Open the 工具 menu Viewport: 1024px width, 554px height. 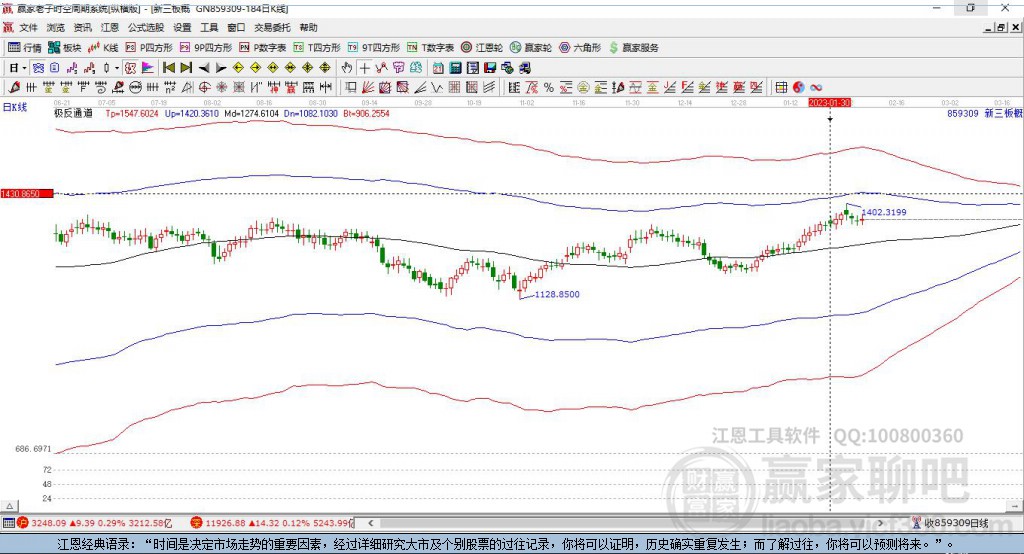(209, 27)
